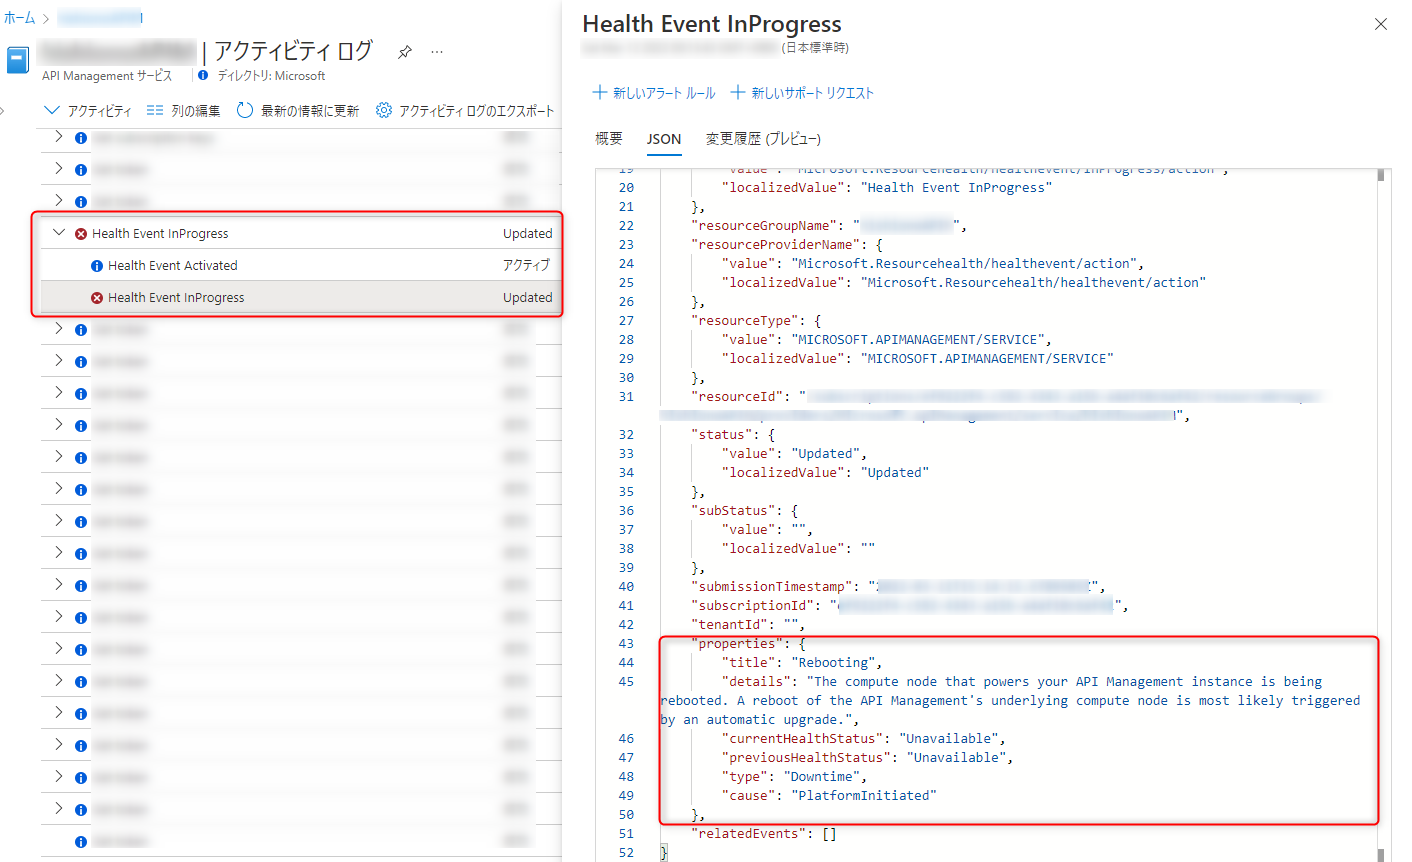Collapse the Health Event InProgress group chevron
The height and width of the screenshot is (862, 1412).
[58, 232]
